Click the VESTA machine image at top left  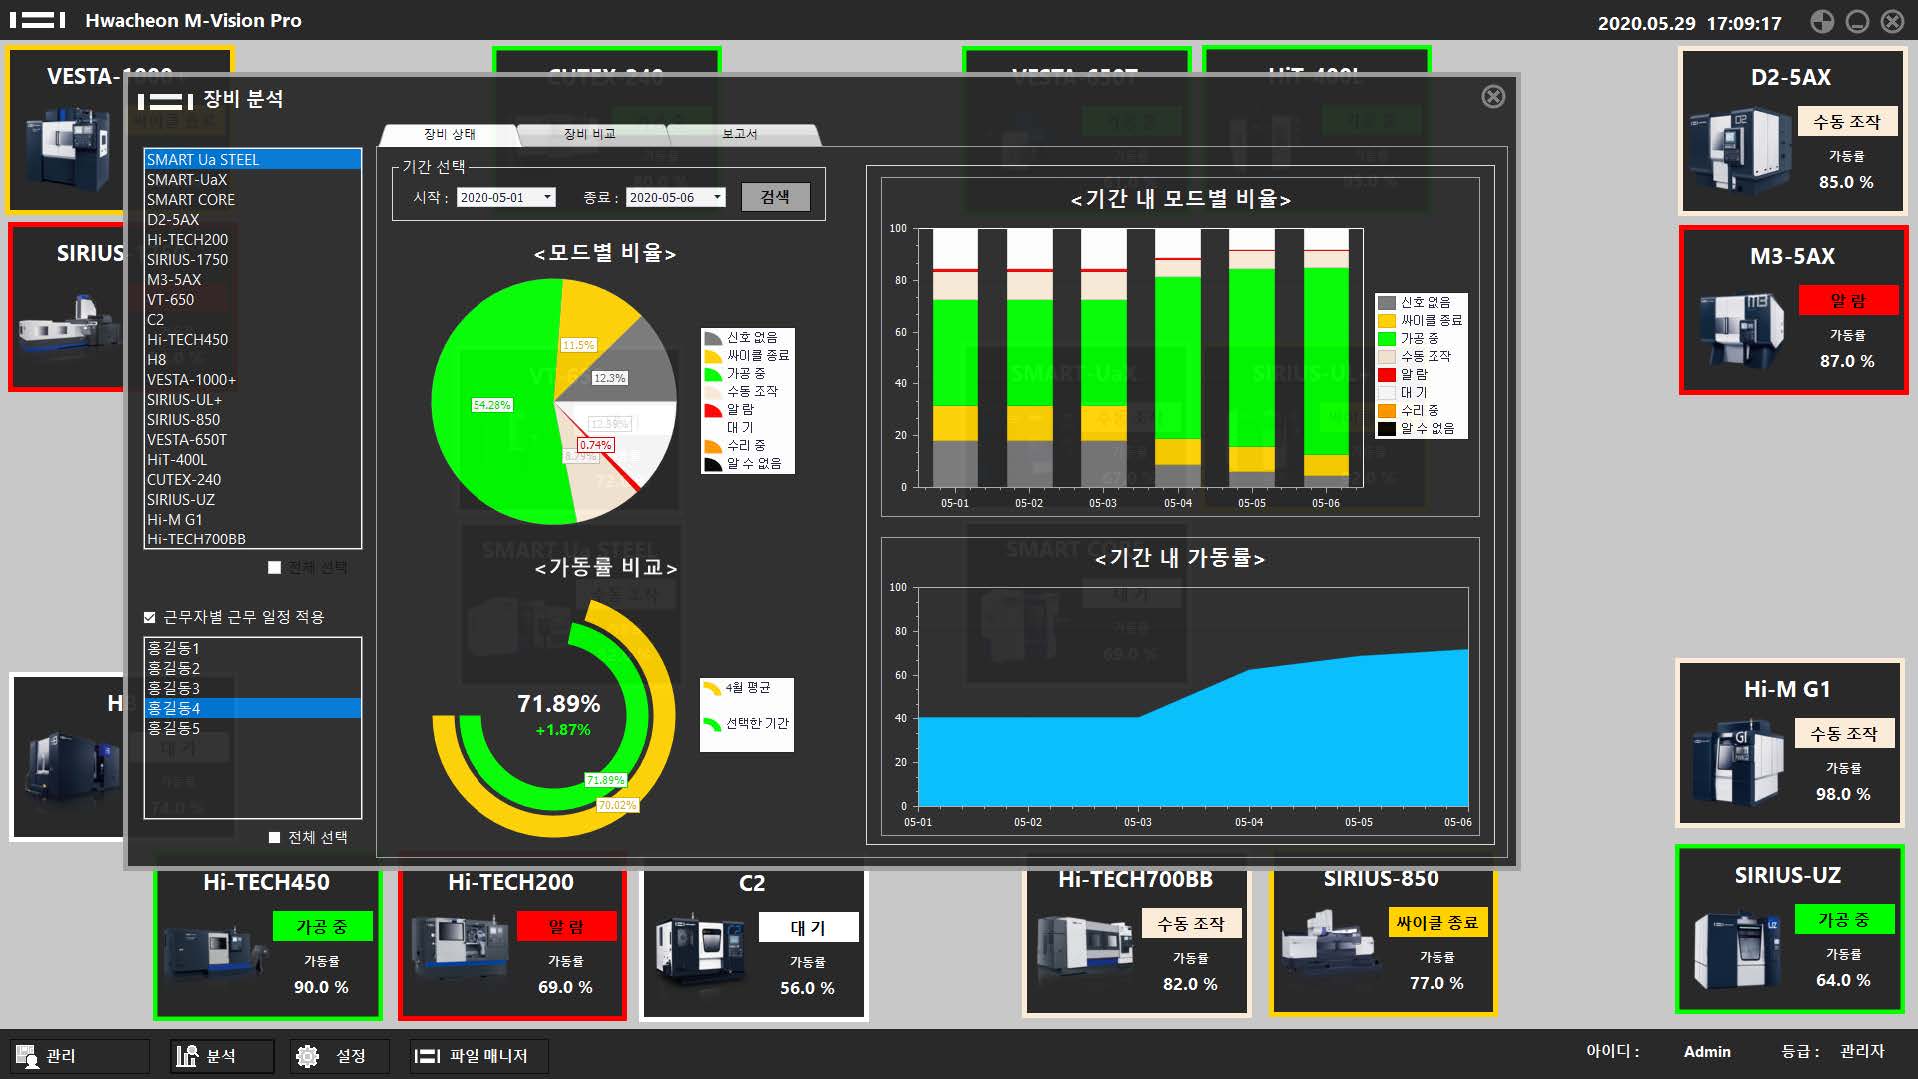click(x=70, y=148)
